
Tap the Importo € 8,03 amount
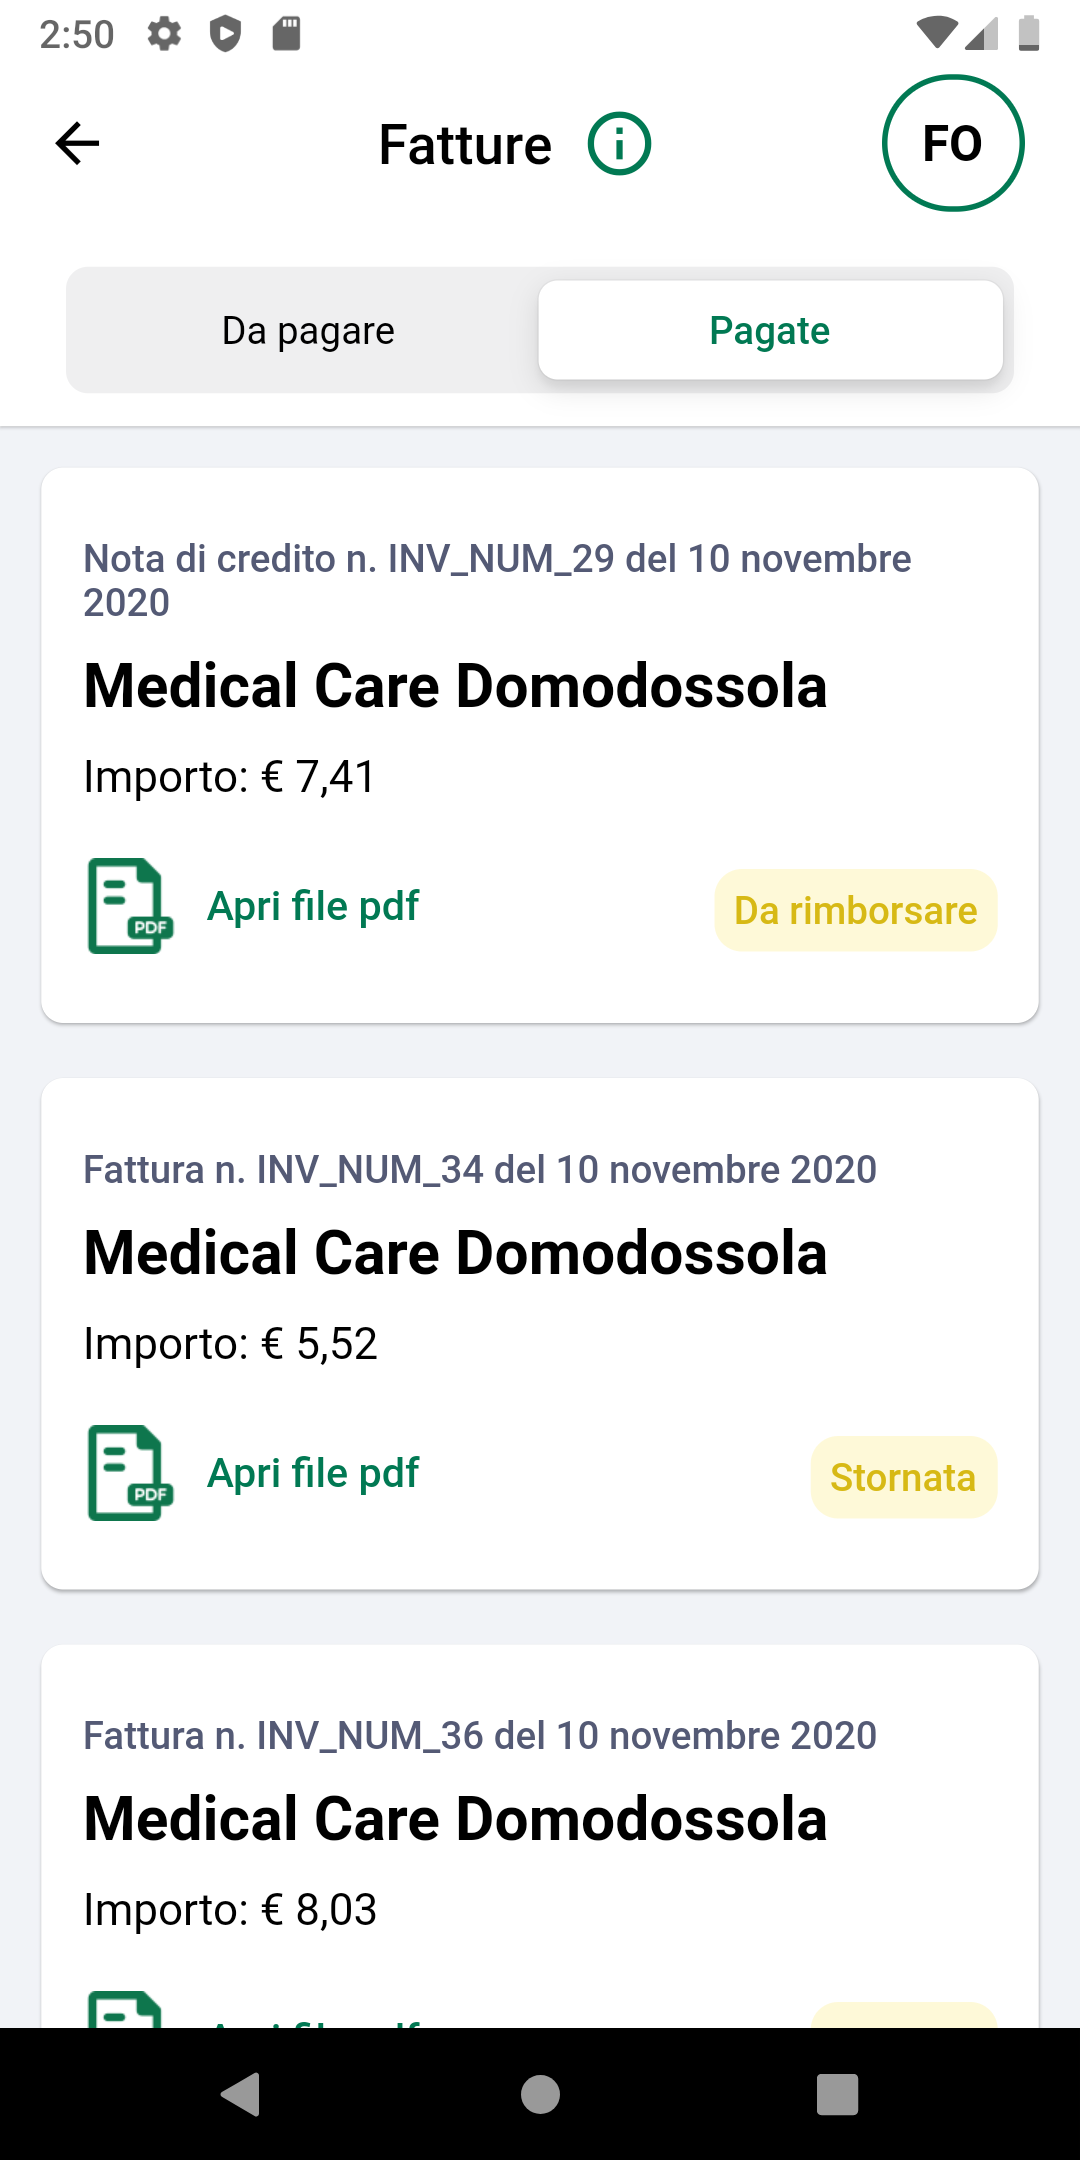(x=230, y=1910)
